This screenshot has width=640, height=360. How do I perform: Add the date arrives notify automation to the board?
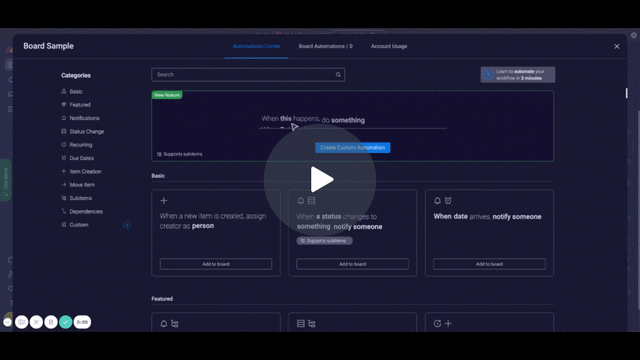(x=489, y=264)
